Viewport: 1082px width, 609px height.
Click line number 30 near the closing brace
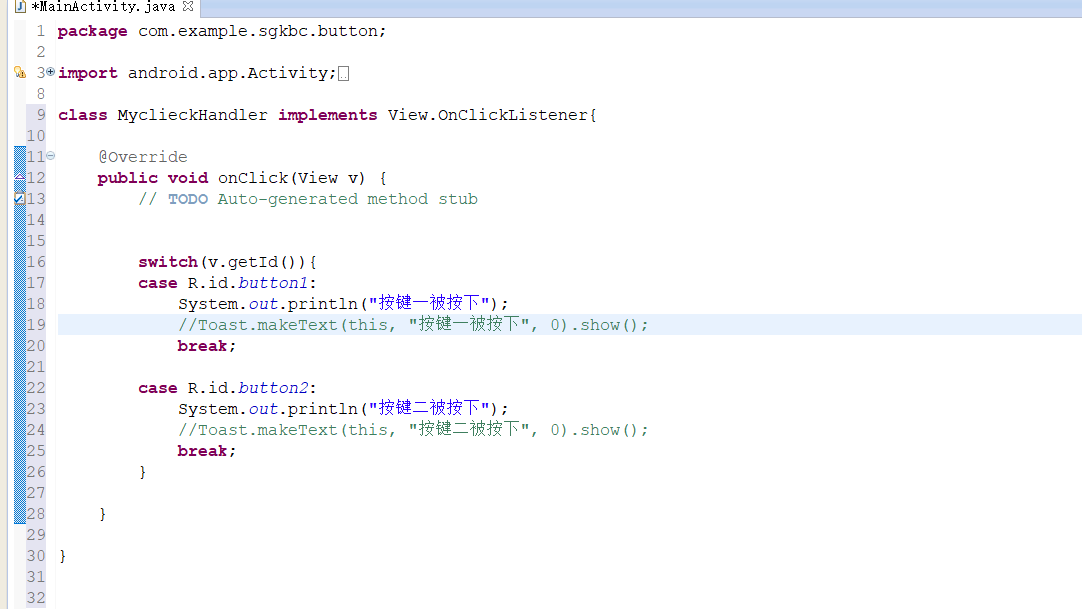tap(36, 555)
